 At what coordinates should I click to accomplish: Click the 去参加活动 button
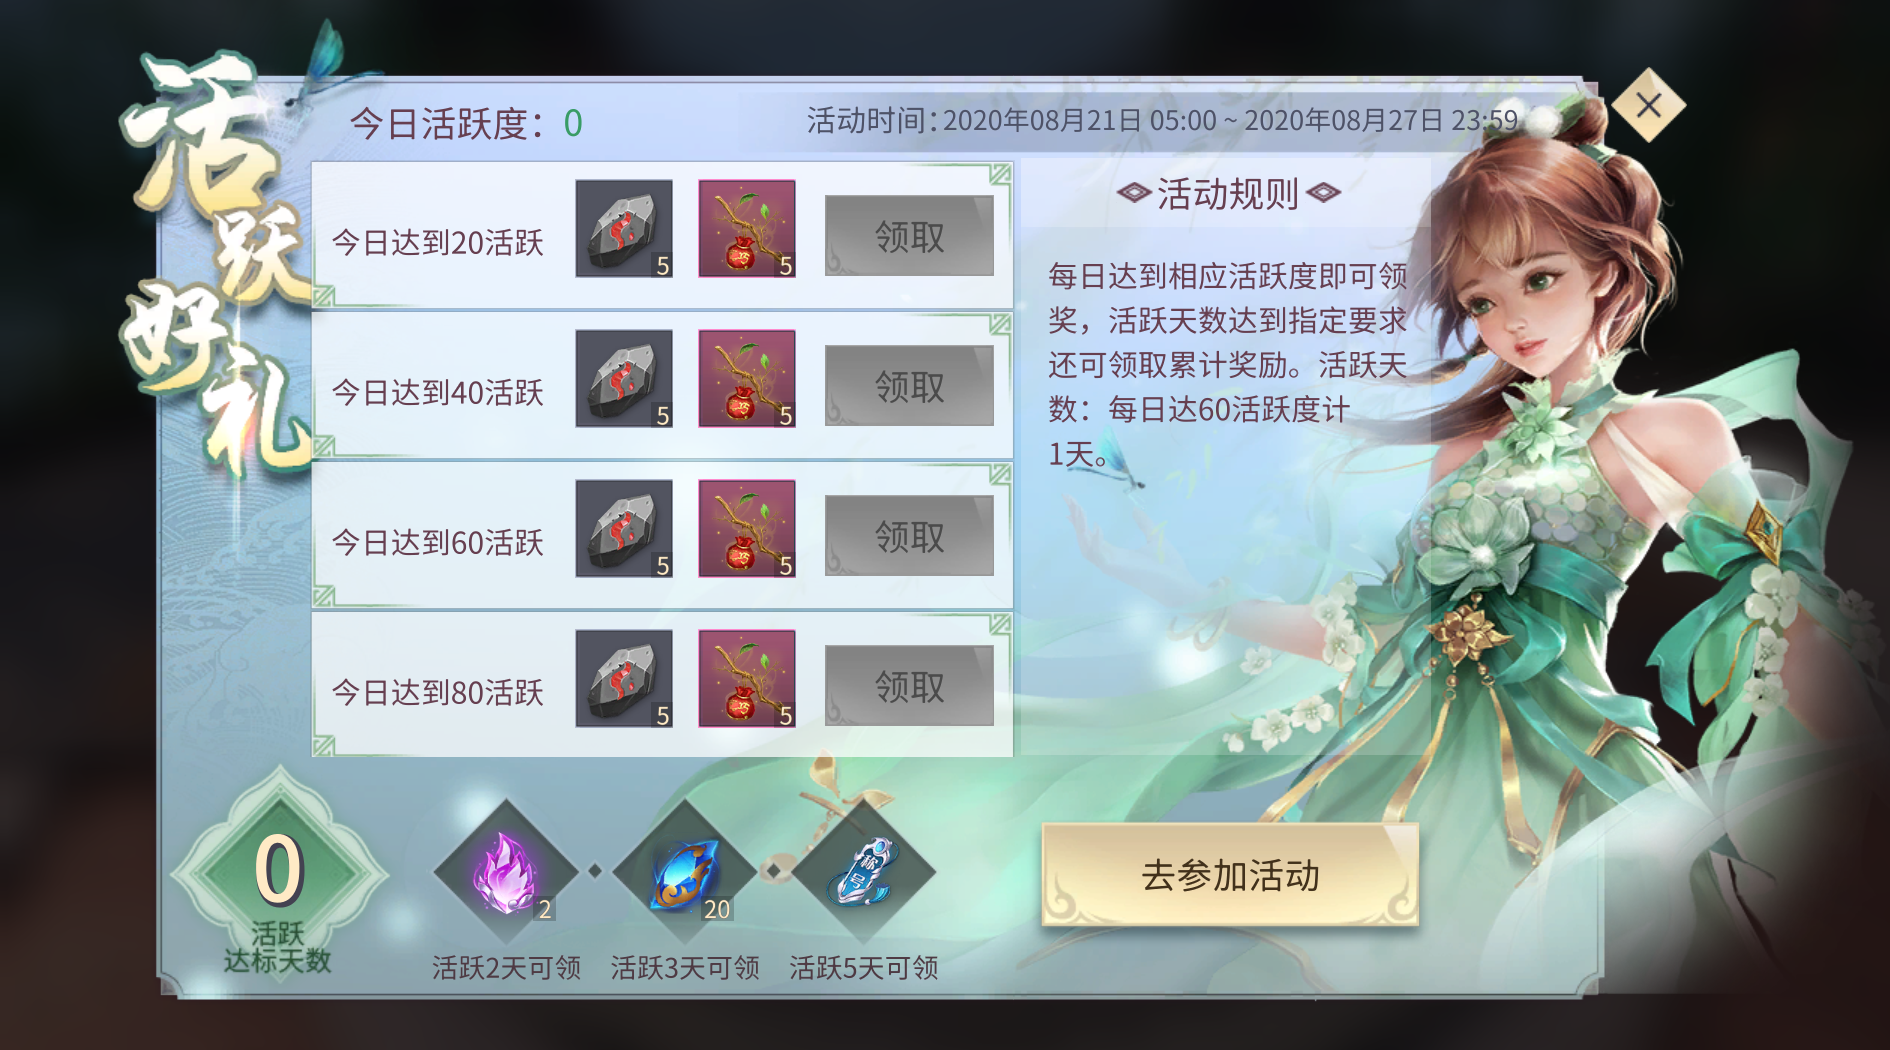1230,875
